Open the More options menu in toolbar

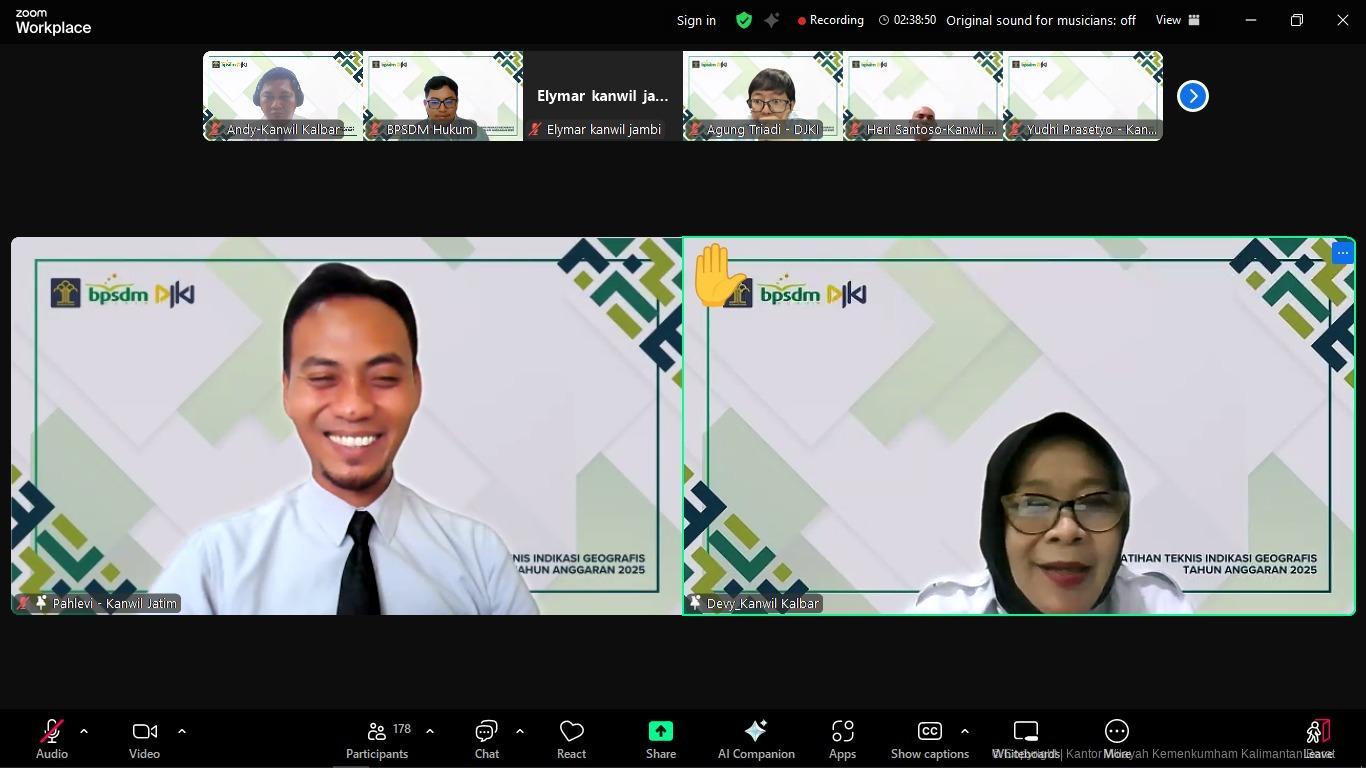1116,739
